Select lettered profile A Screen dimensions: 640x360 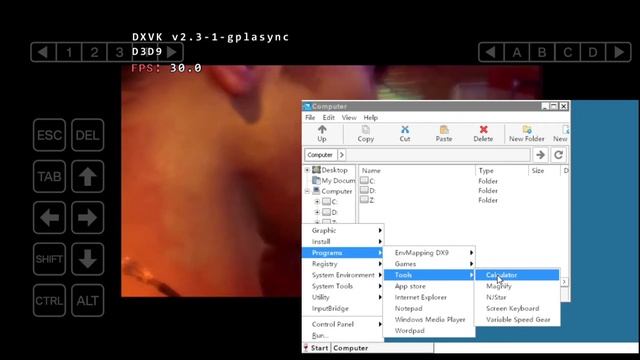[517, 52]
